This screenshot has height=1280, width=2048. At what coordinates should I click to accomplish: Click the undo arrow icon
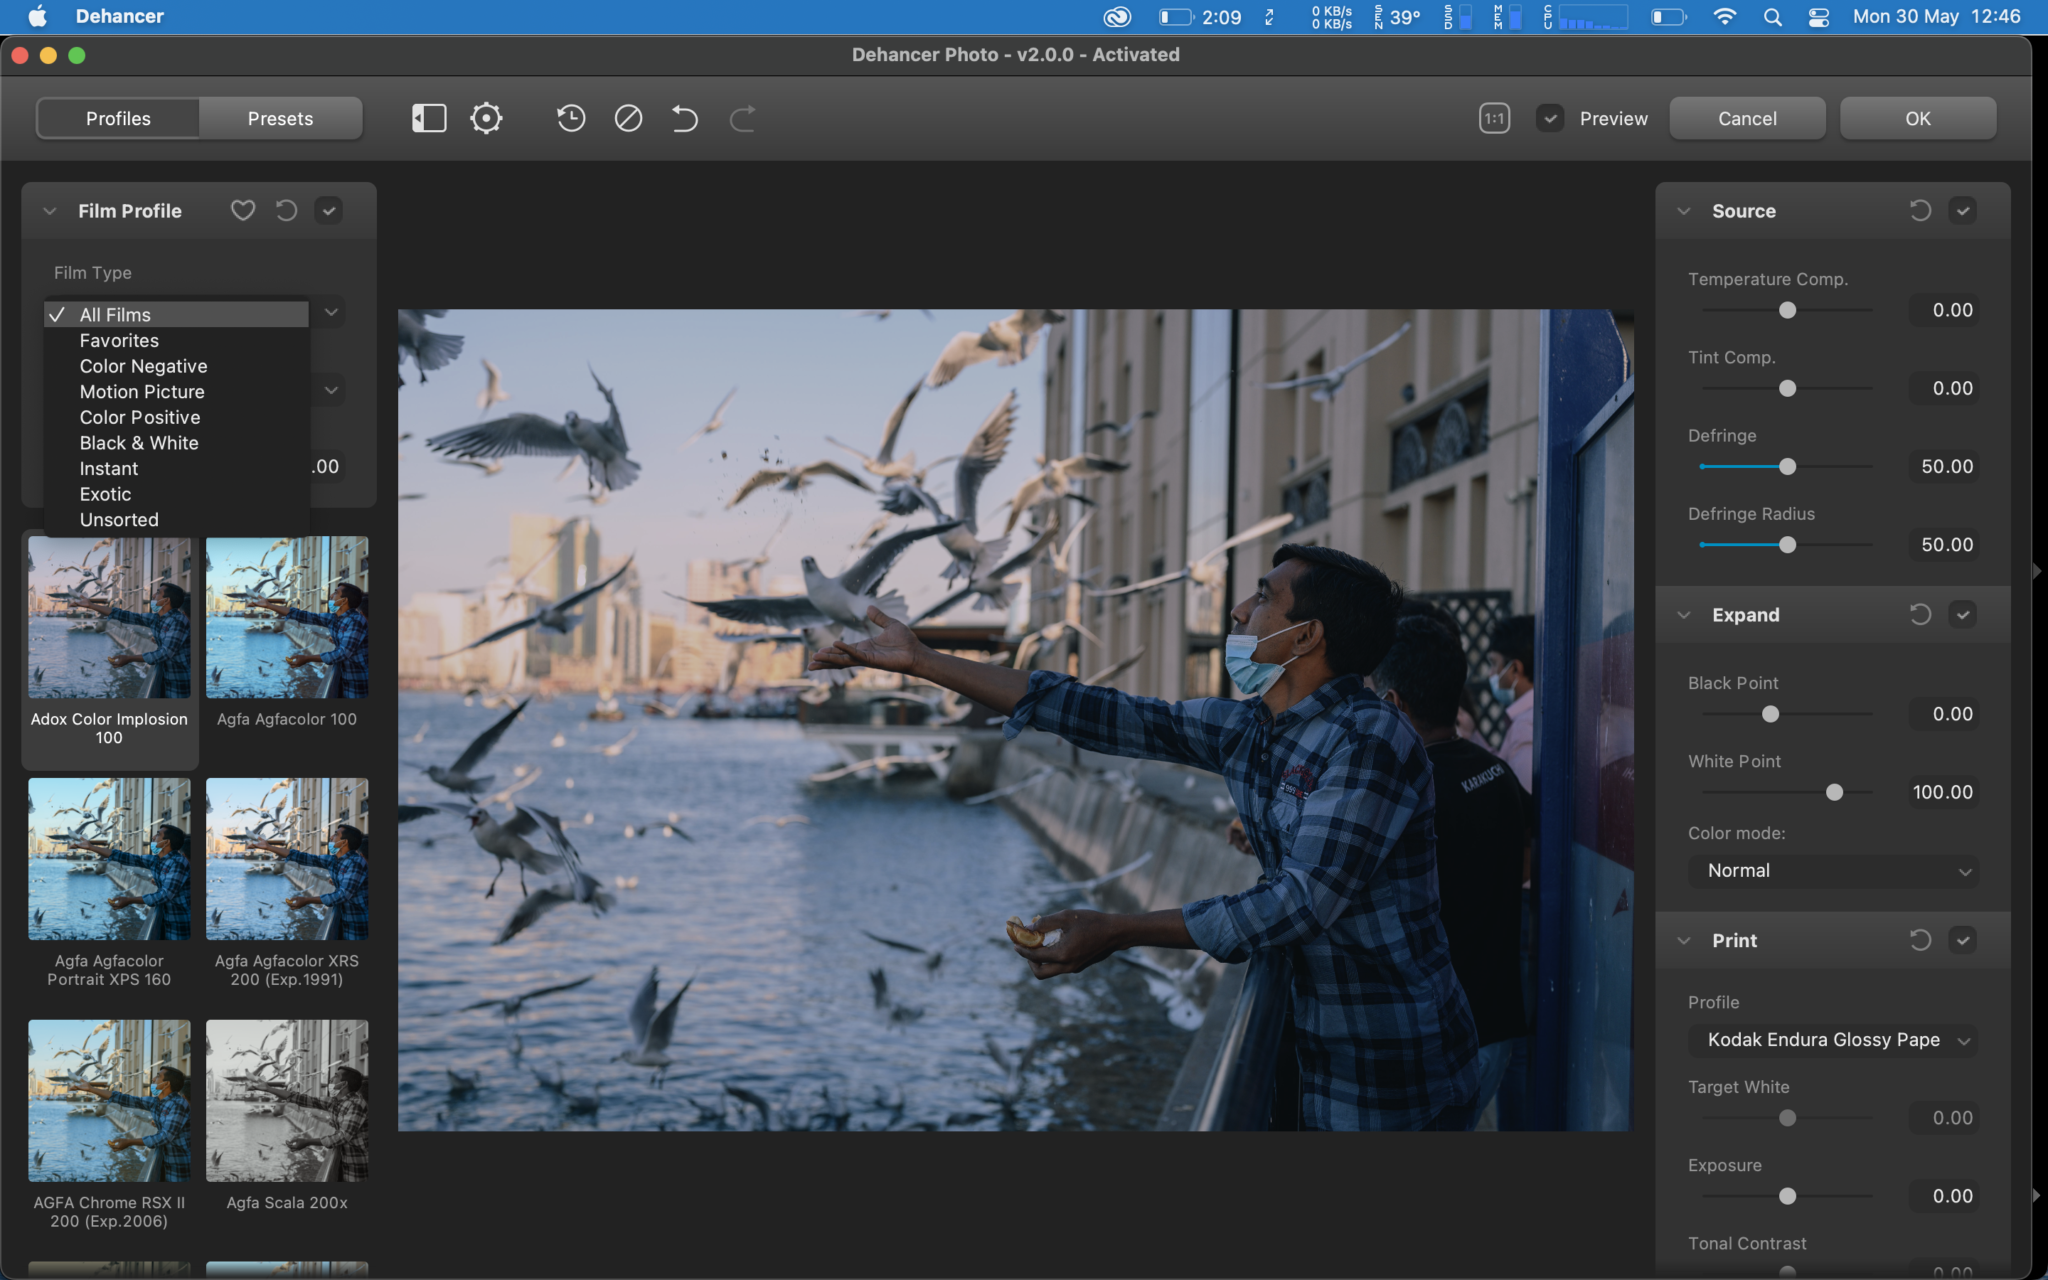point(685,118)
